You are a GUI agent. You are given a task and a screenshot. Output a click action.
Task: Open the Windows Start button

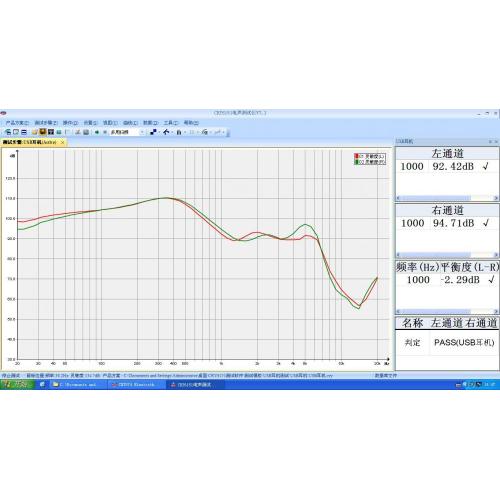pyautogui.click(x=17, y=385)
